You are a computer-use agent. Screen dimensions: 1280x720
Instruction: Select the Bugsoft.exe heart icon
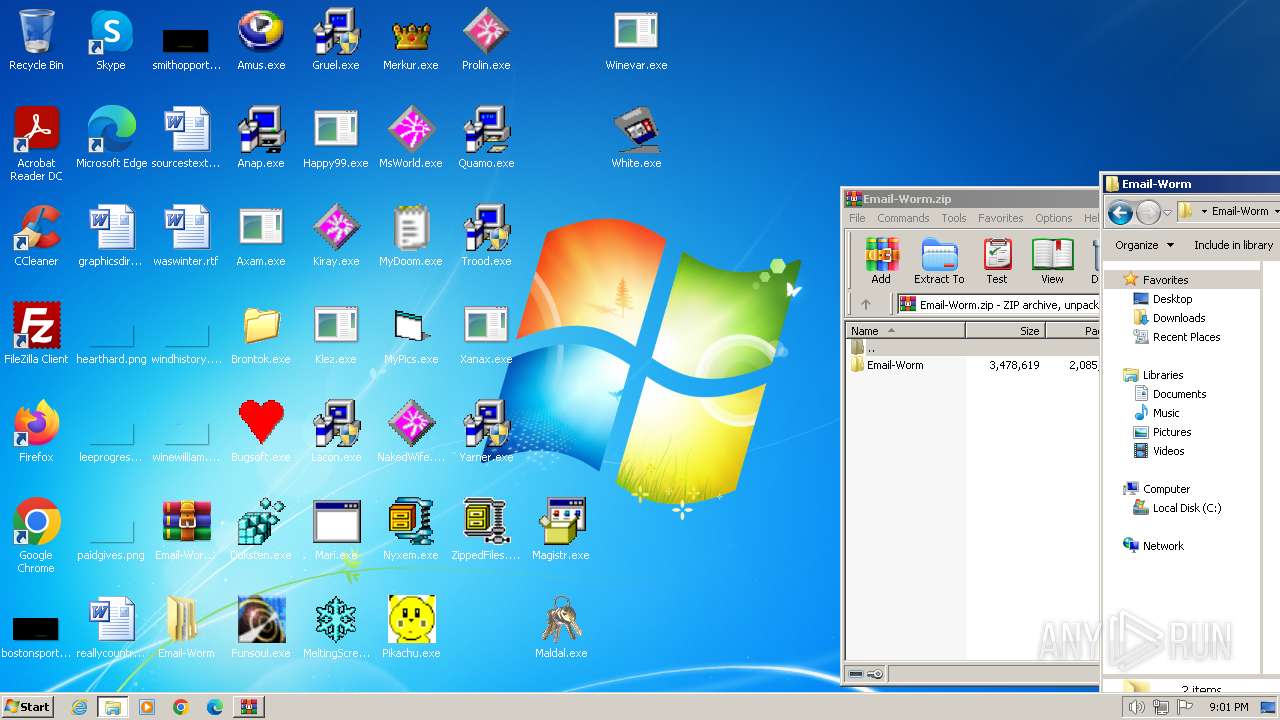click(x=261, y=432)
